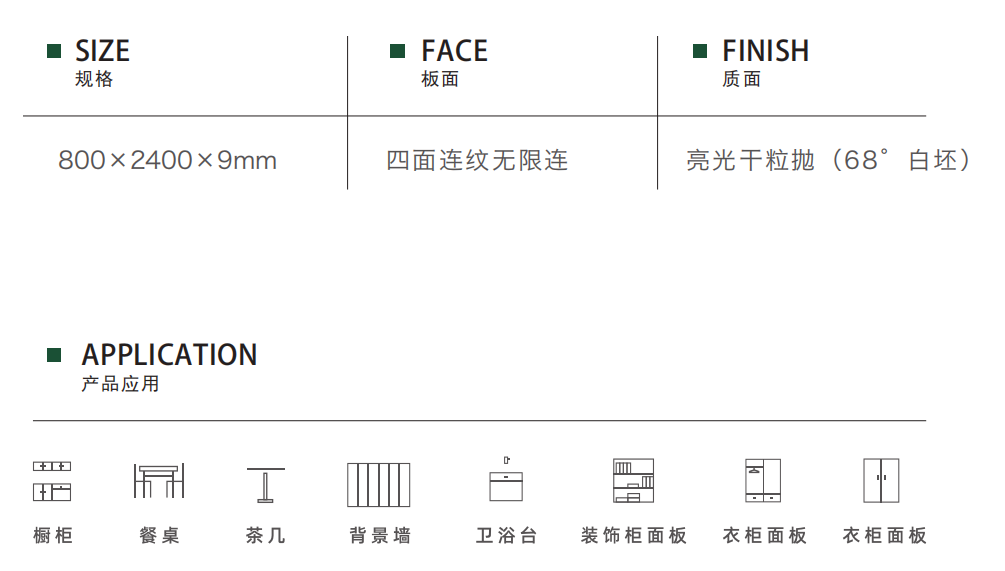Click the kitchen cabinet (橱柜) icon
Viewport: 1005px width, 571px height.
point(52,481)
